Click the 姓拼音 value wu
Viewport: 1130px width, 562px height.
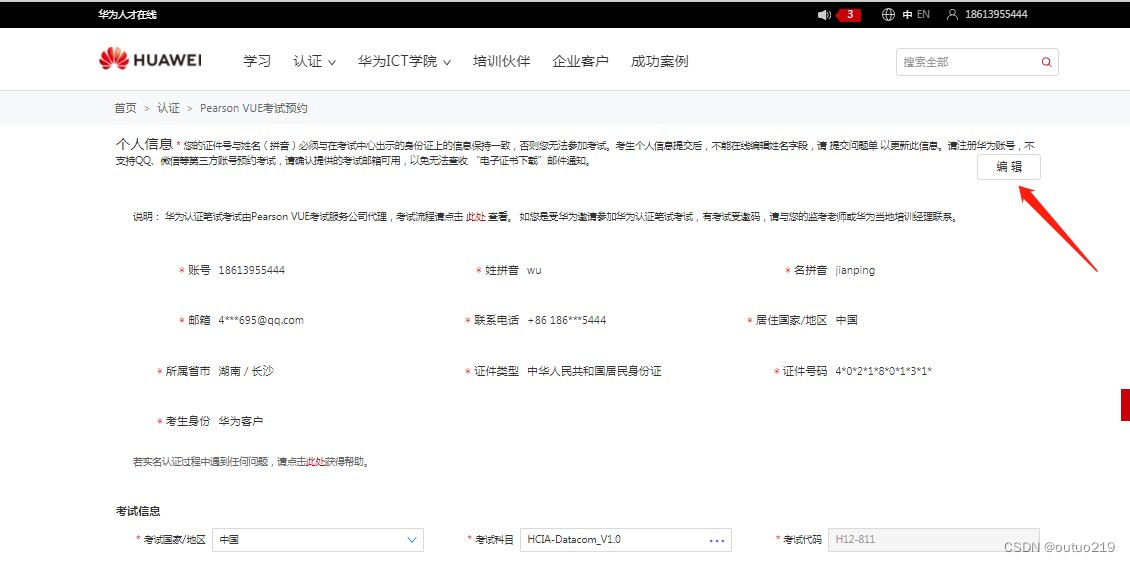(x=534, y=270)
